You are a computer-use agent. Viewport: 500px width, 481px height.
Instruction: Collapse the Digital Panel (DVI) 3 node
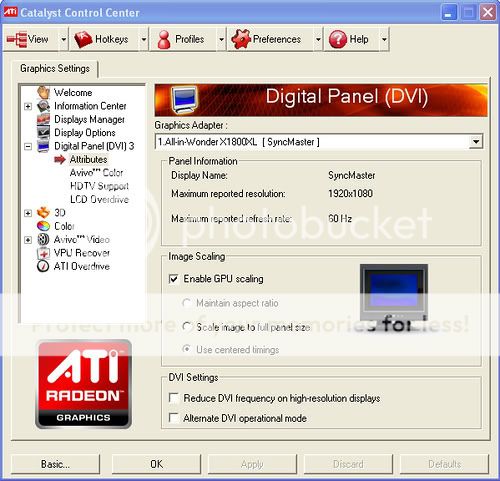click(28, 146)
